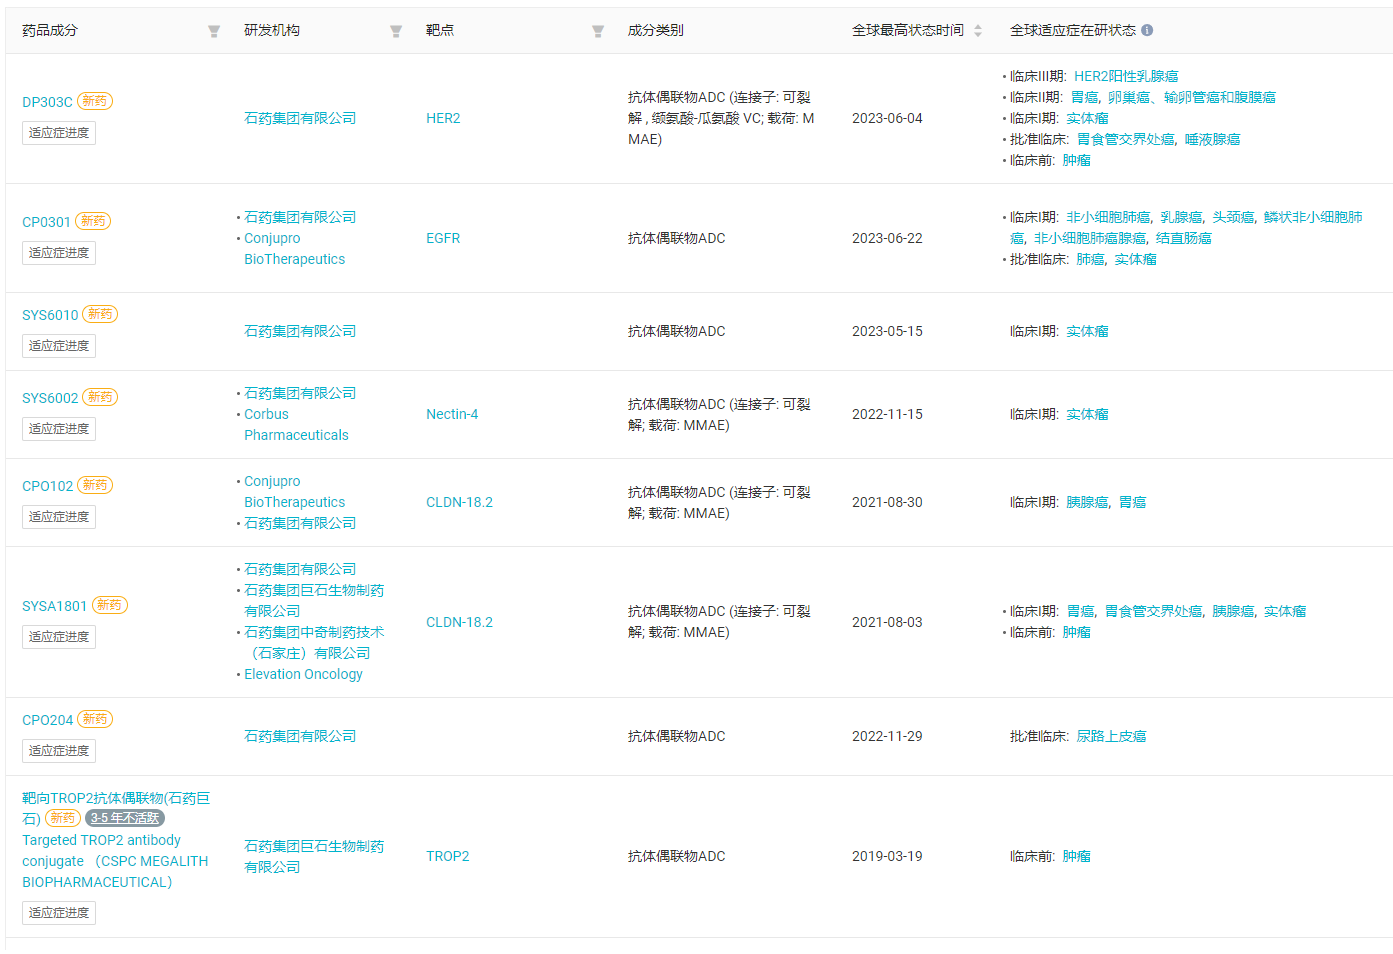The width and height of the screenshot is (1393, 954).
Task: Click 3-5年不活跃 status badge
Action: pyautogui.click(x=124, y=818)
